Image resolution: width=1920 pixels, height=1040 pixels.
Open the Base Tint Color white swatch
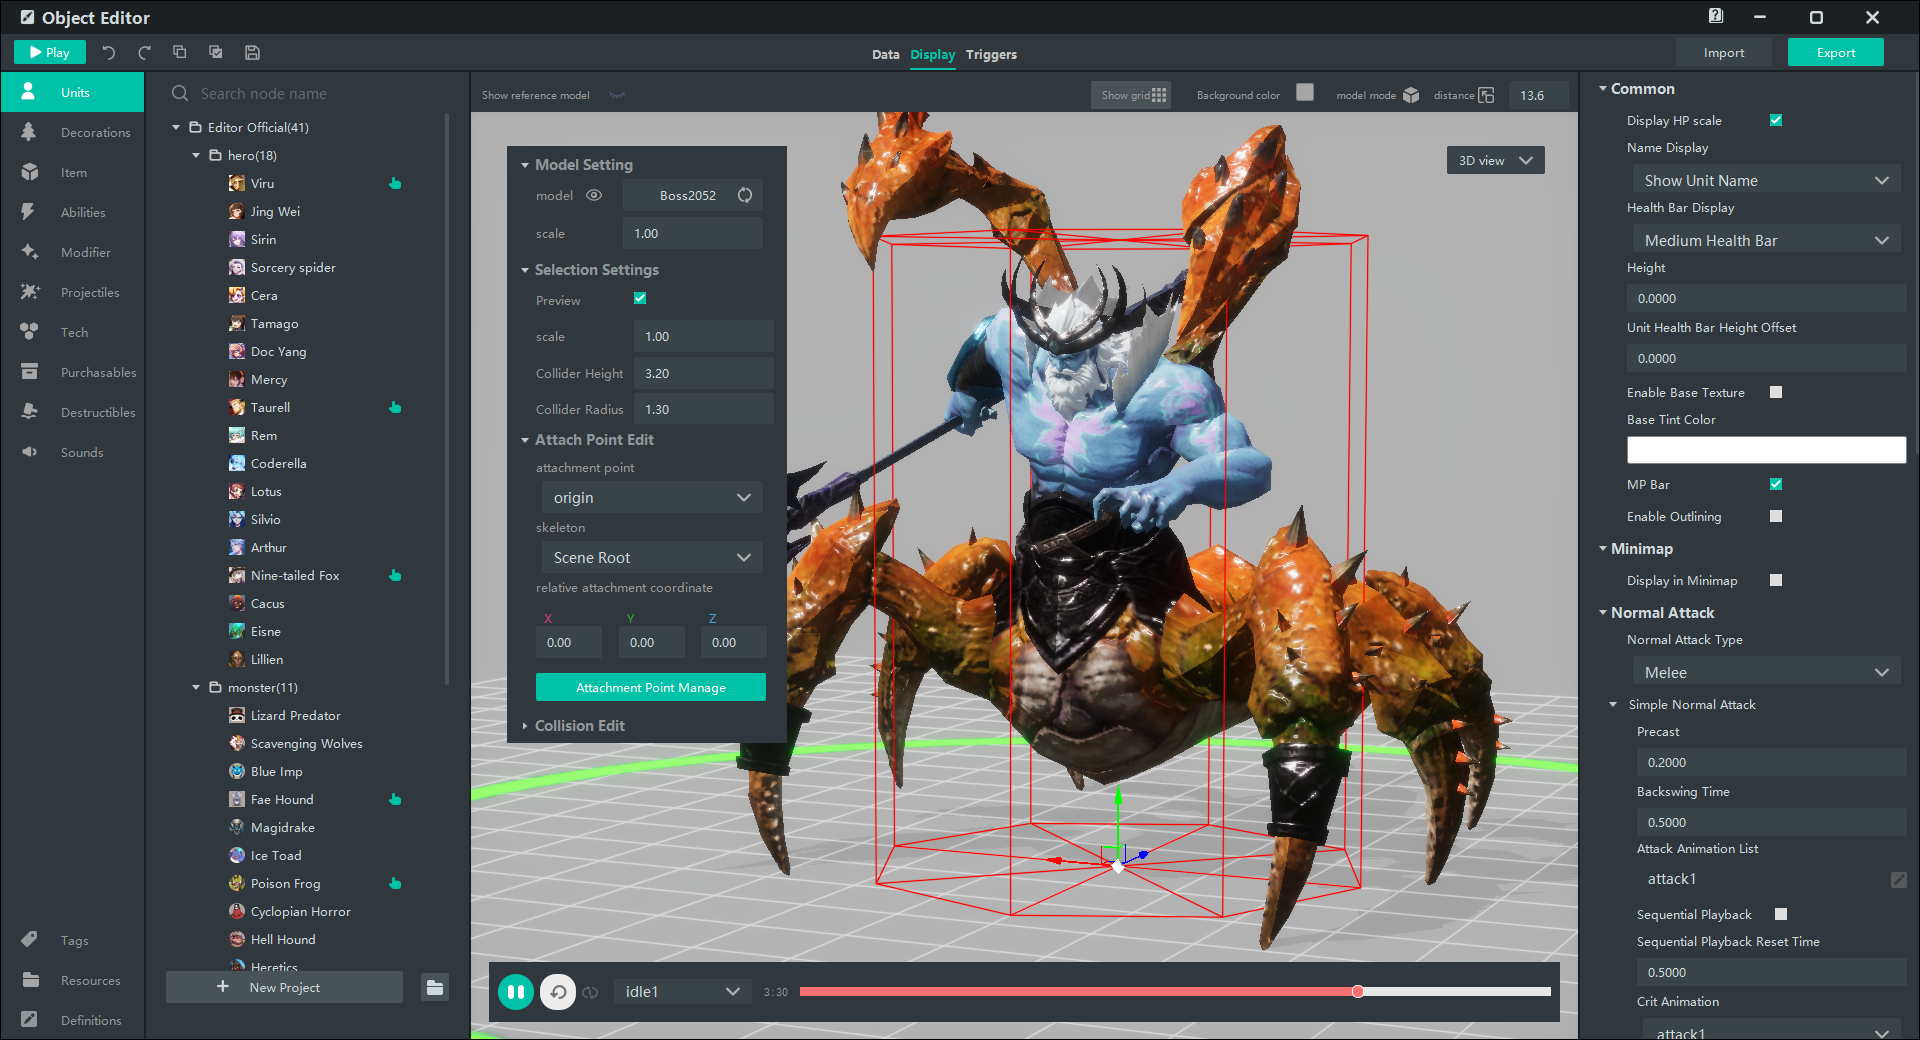click(1766, 450)
